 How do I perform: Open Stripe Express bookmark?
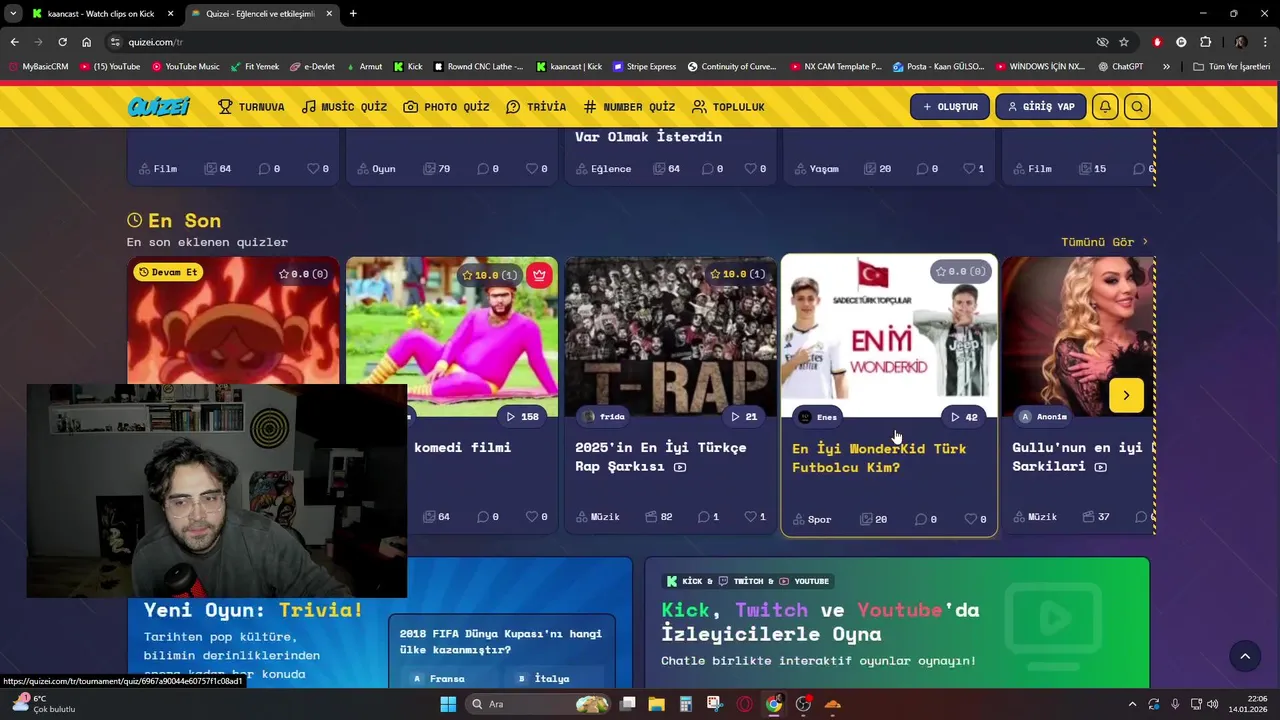click(x=644, y=67)
